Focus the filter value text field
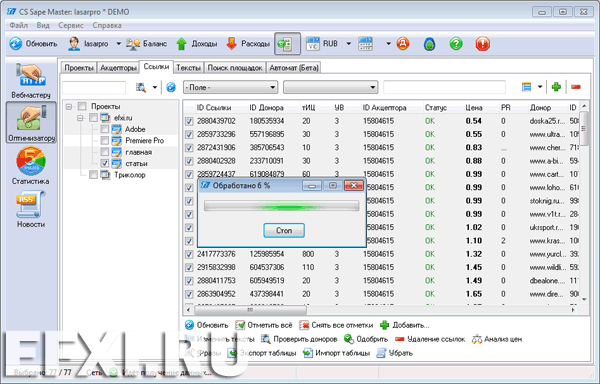This screenshot has width=600, height=384. click(x=444, y=87)
